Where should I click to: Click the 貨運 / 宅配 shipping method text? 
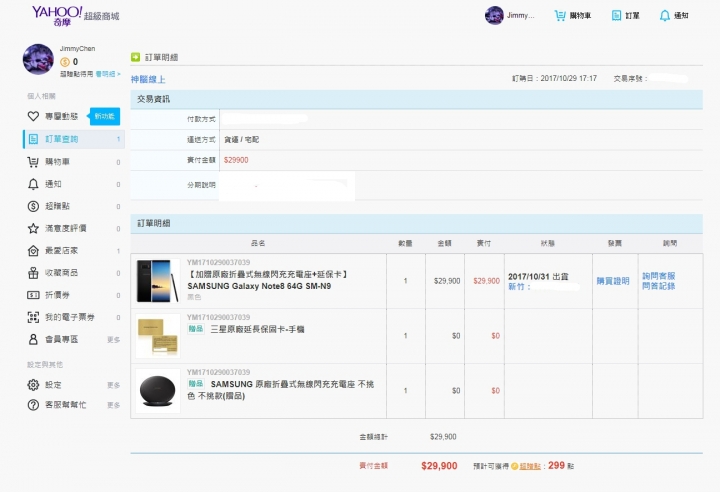coord(242,140)
